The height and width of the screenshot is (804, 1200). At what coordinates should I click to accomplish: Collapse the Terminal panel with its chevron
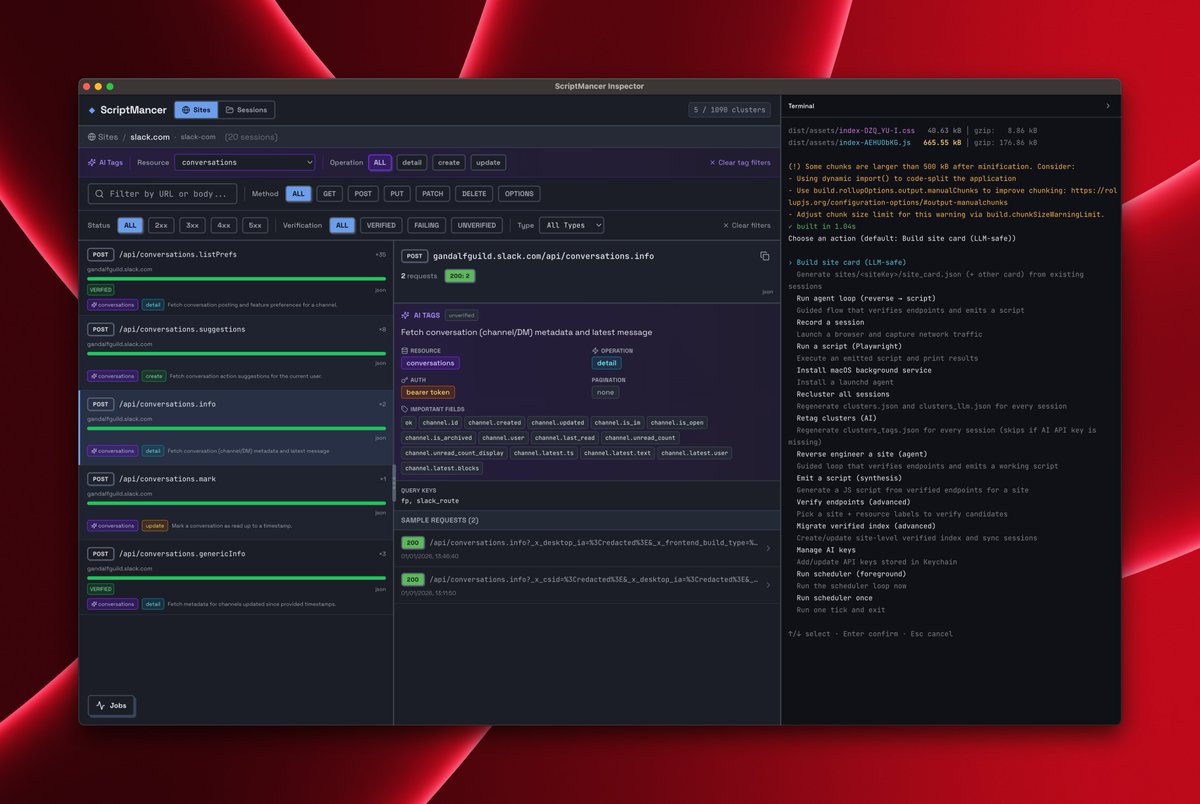(x=1107, y=105)
